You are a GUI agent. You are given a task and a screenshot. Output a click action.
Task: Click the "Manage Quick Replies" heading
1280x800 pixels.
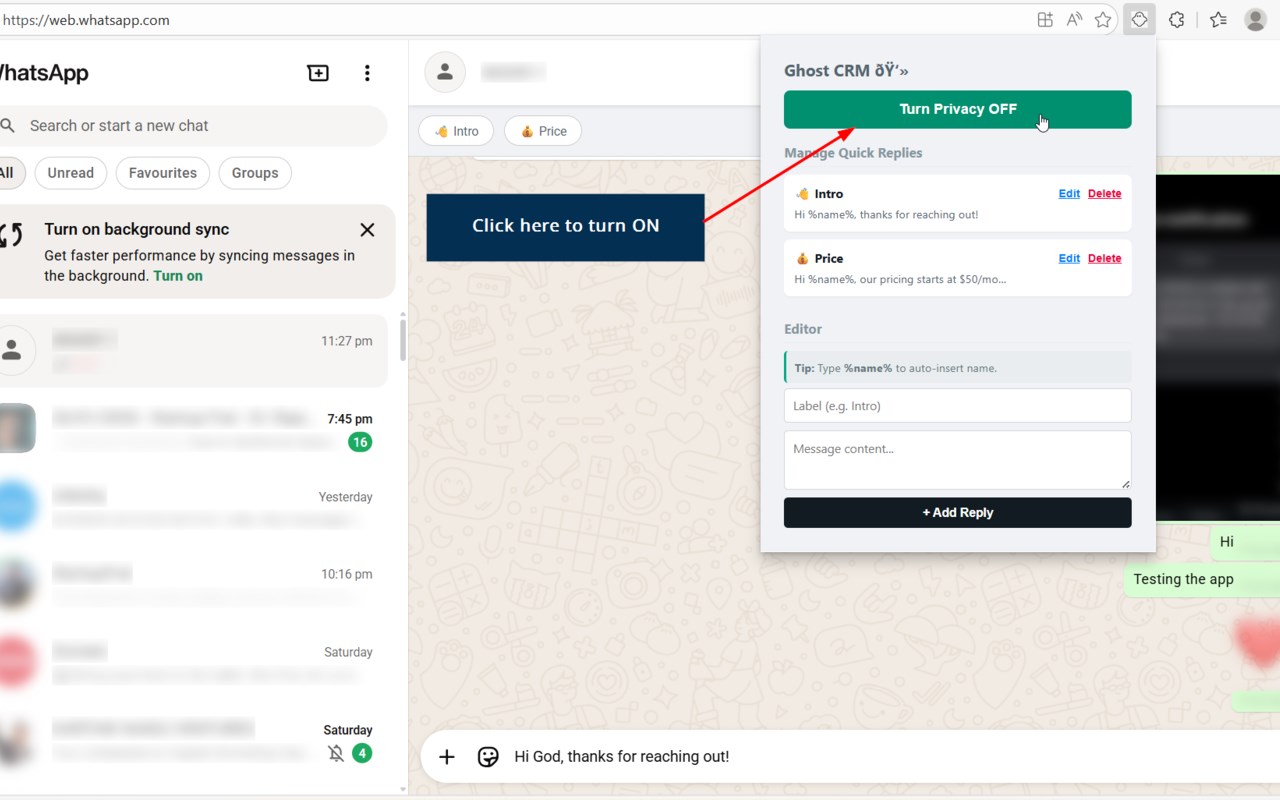[x=853, y=153]
